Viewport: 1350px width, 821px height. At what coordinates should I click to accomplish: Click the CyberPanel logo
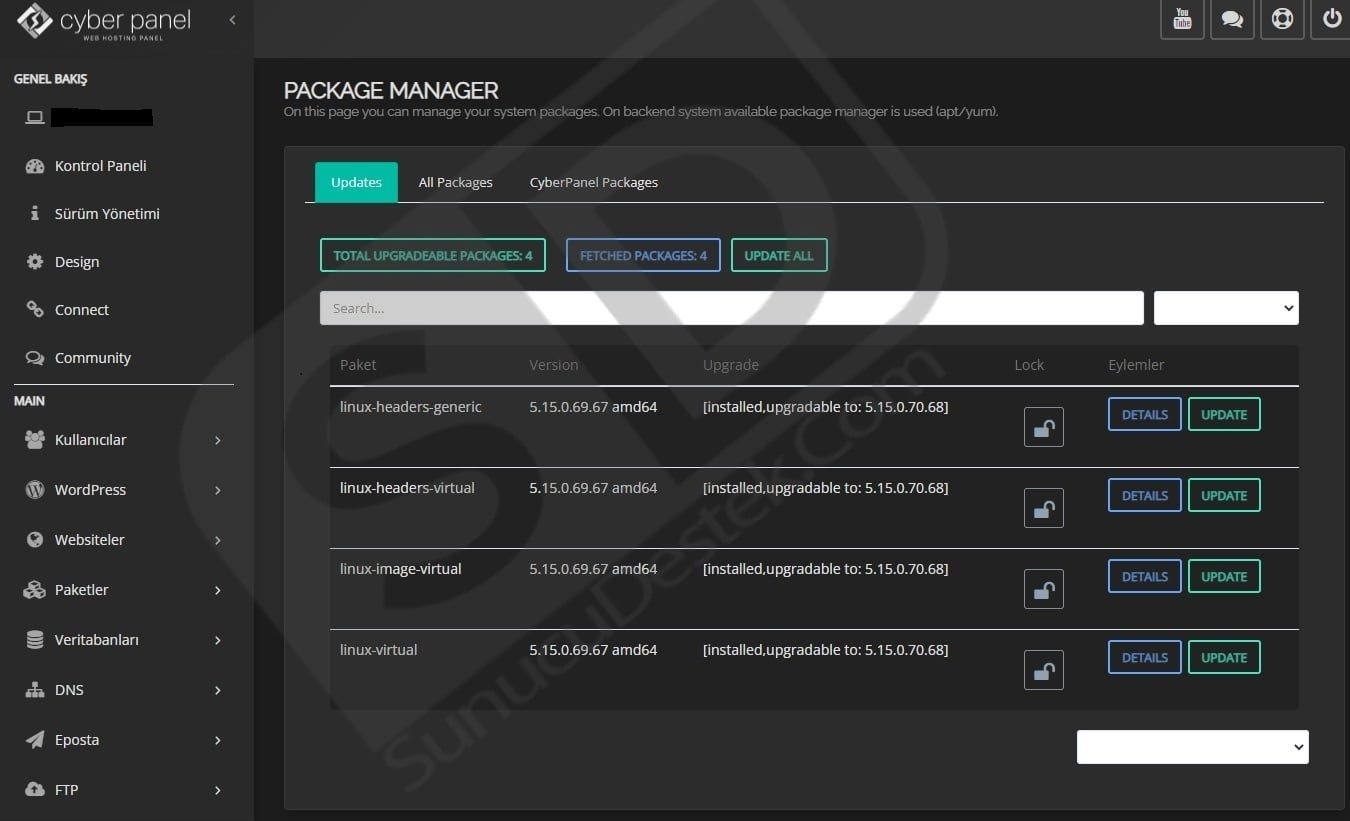tap(103, 21)
